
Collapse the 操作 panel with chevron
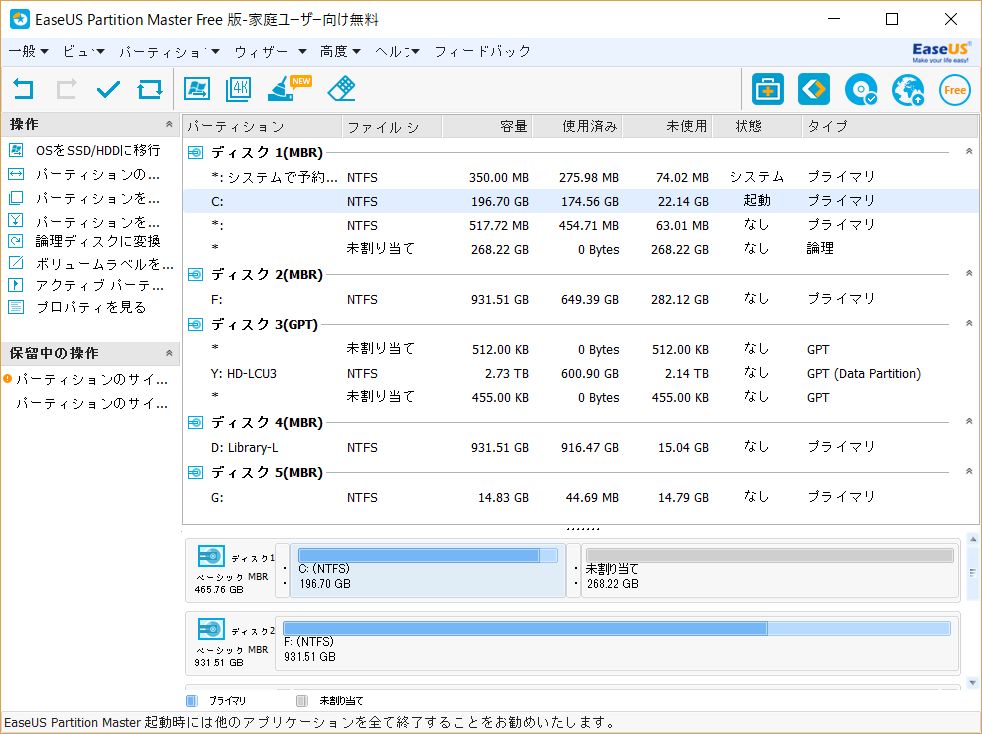coord(169,124)
